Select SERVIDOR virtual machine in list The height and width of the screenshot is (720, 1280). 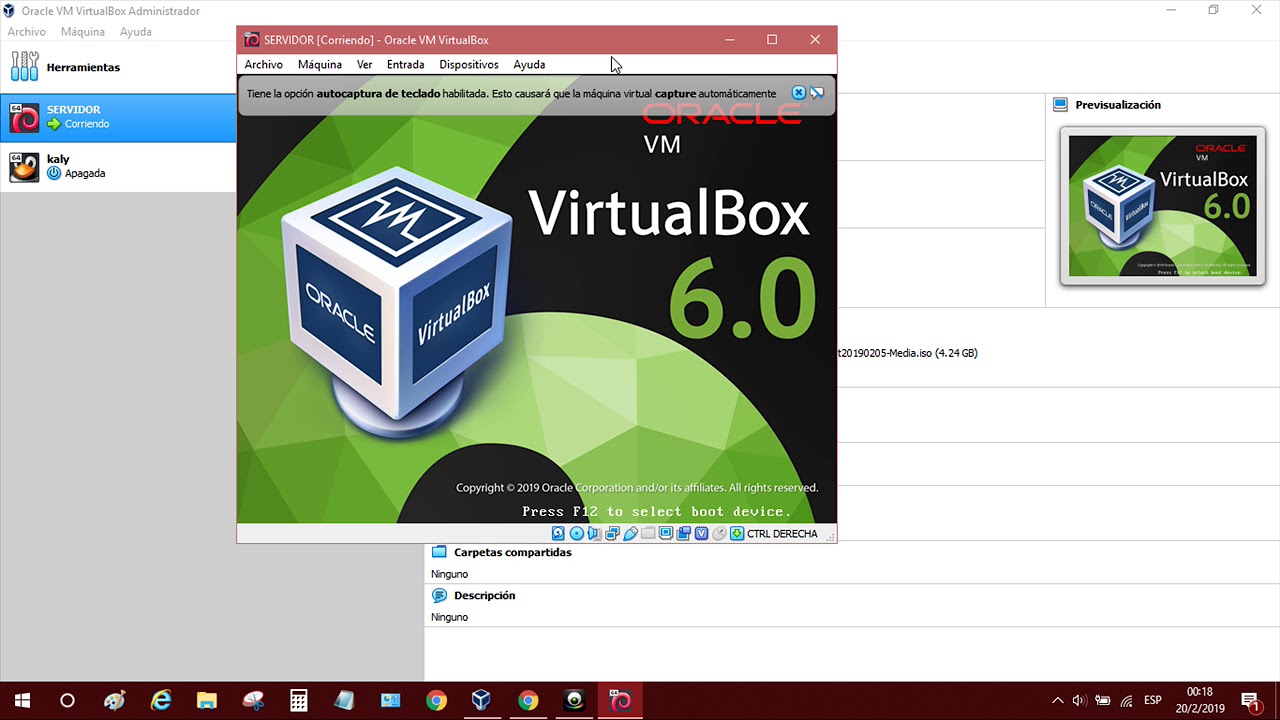click(118, 117)
